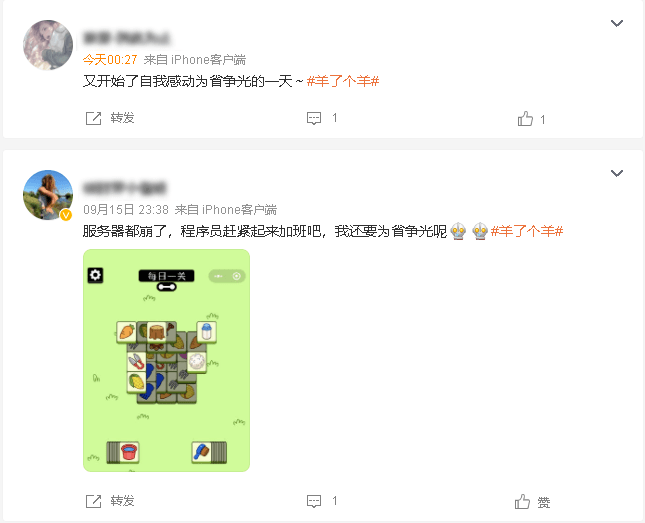645x523 pixels.
Task: Open the #羊了个羊# hashtag in second post
Action: point(527,231)
